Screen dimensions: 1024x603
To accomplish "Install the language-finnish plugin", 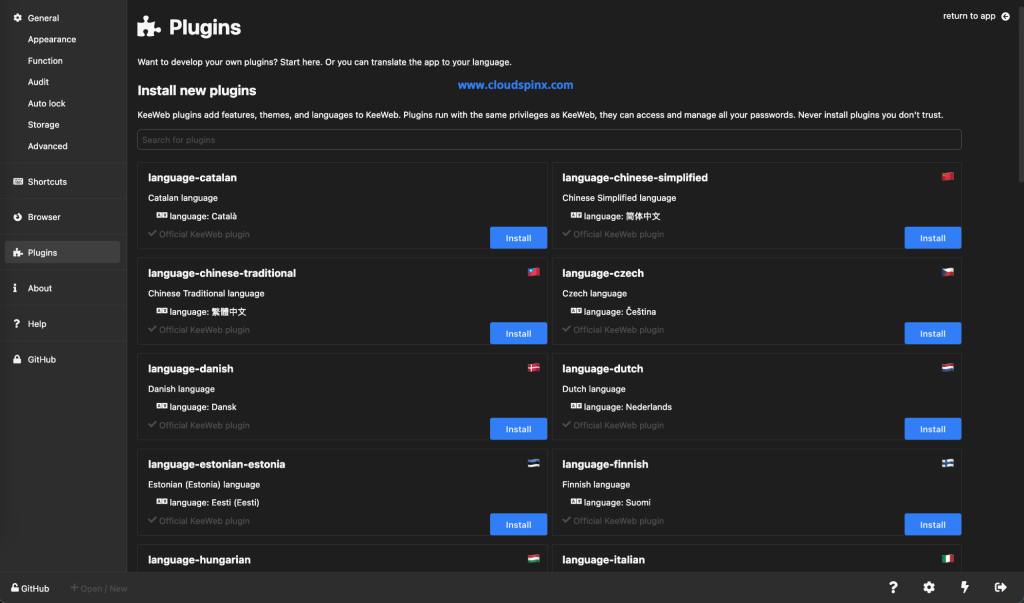I will pyautogui.click(x=932, y=524).
